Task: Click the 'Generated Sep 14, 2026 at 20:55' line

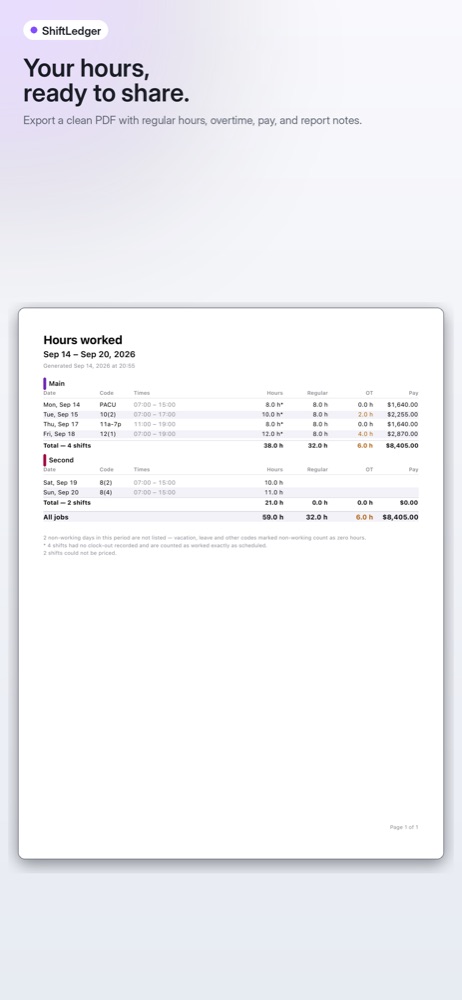Action: pos(89,366)
